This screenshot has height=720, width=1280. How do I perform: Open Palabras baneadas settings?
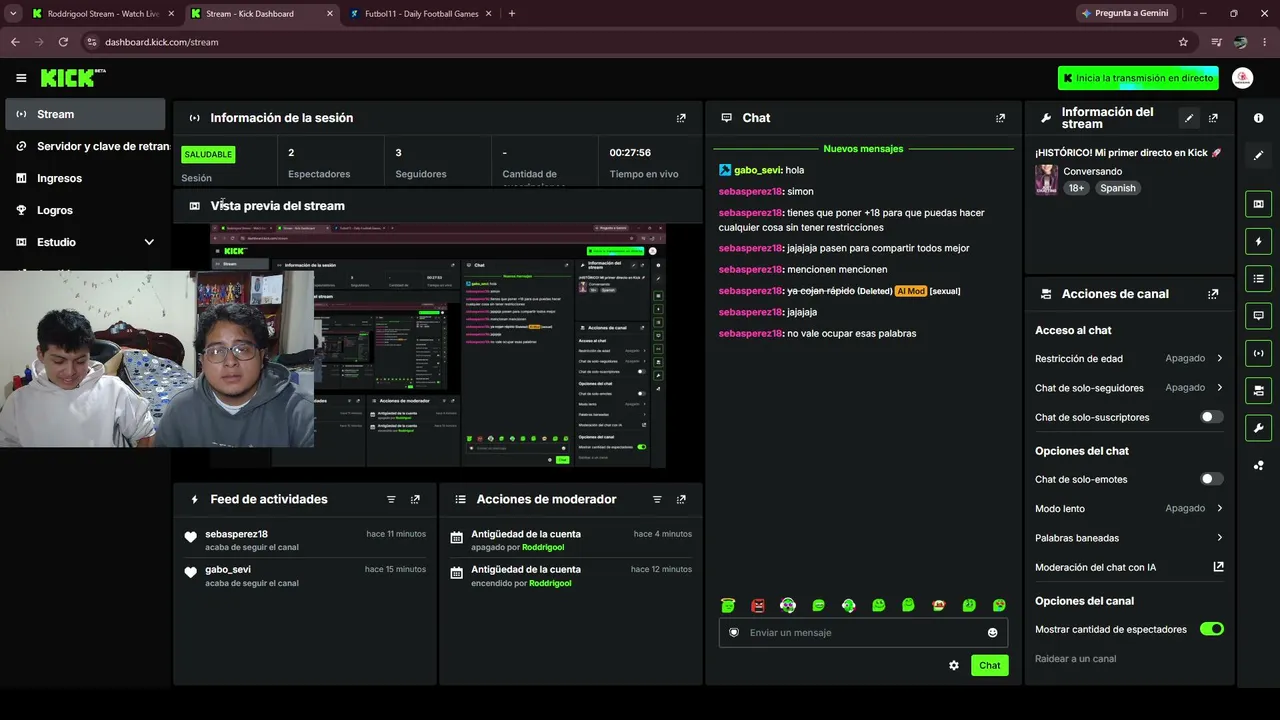click(x=1129, y=538)
